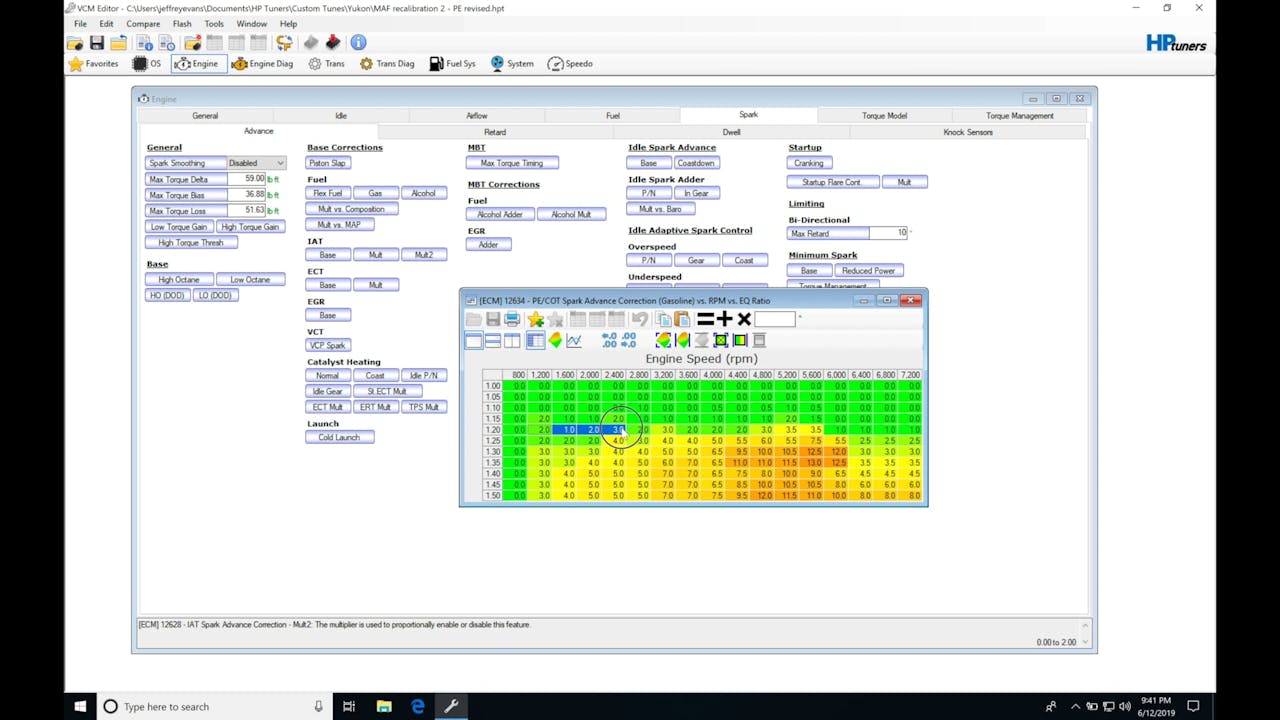1280x720 pixels.
Task: Click the blue info icon in toolbar
Action: click(358, 43)
